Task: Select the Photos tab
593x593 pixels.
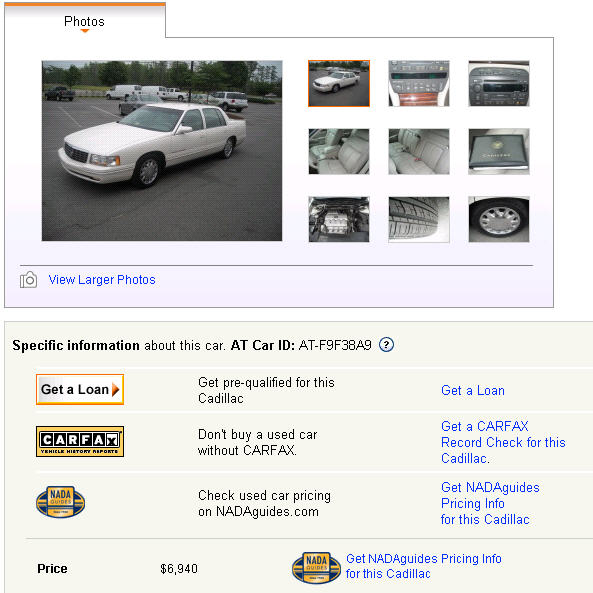Action: (84, 21)
